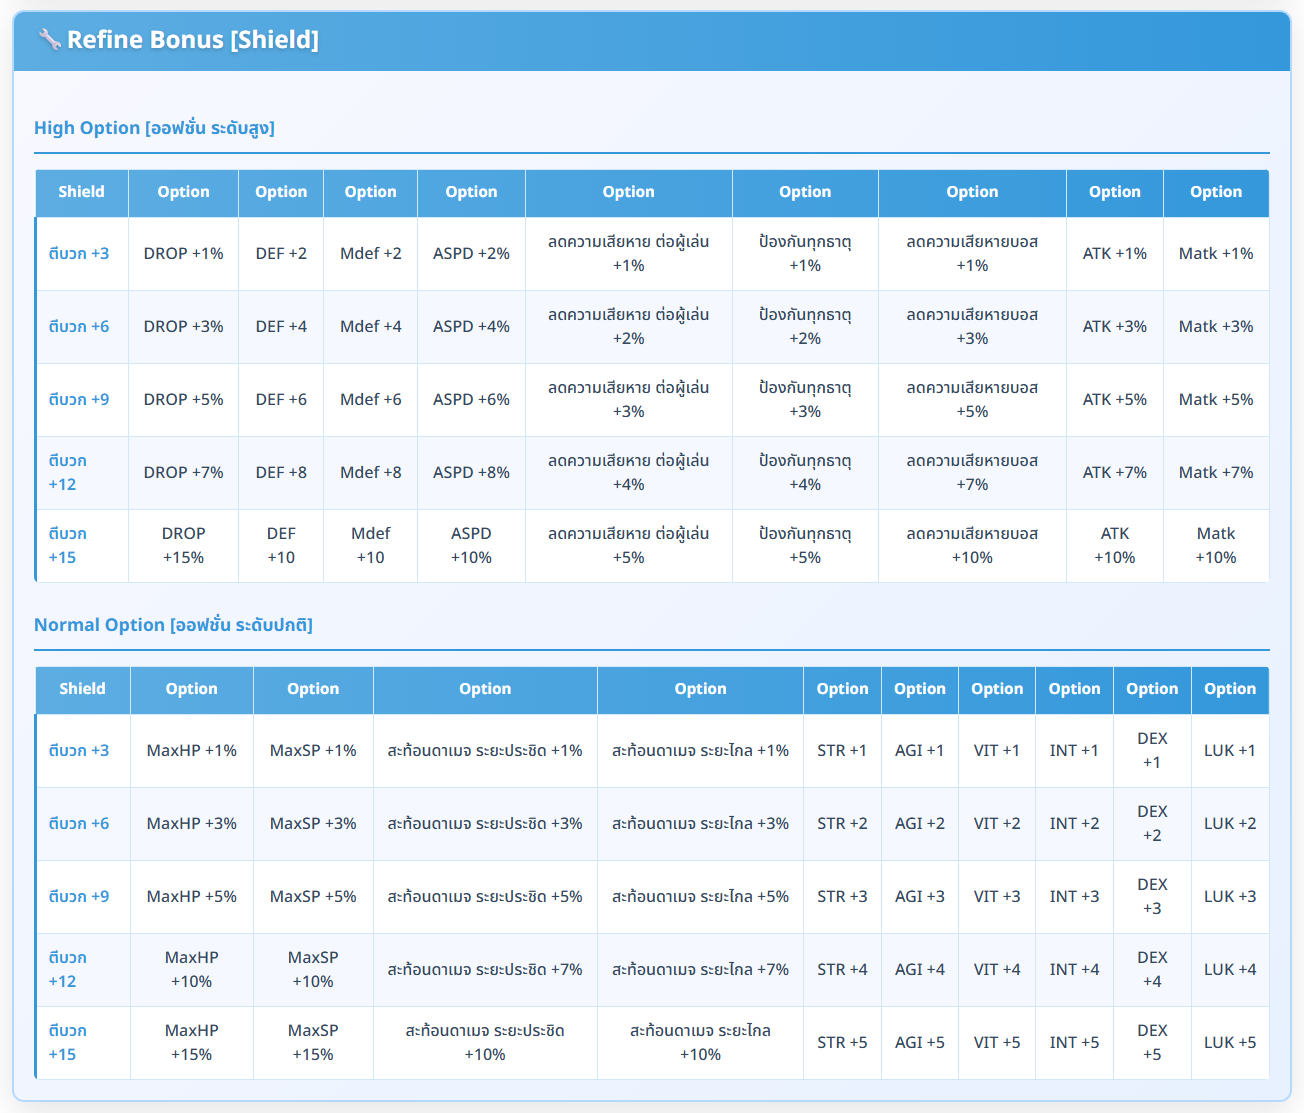The width and height of the screenshot is (1304, 1113).
Task: Select the INT +3 cell
Action: point(1074,897)
